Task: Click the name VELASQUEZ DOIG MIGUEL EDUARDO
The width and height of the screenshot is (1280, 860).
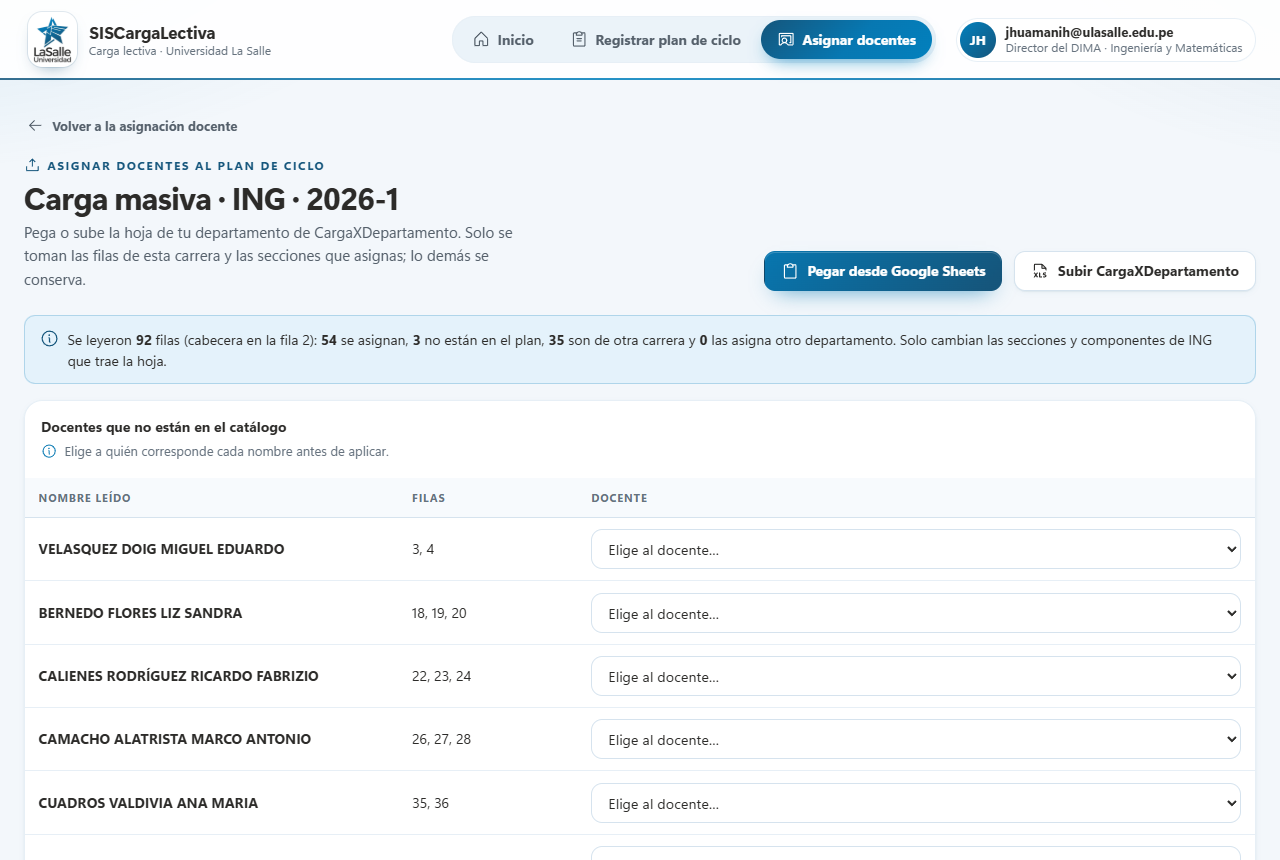Action: [x=161, y=549]
